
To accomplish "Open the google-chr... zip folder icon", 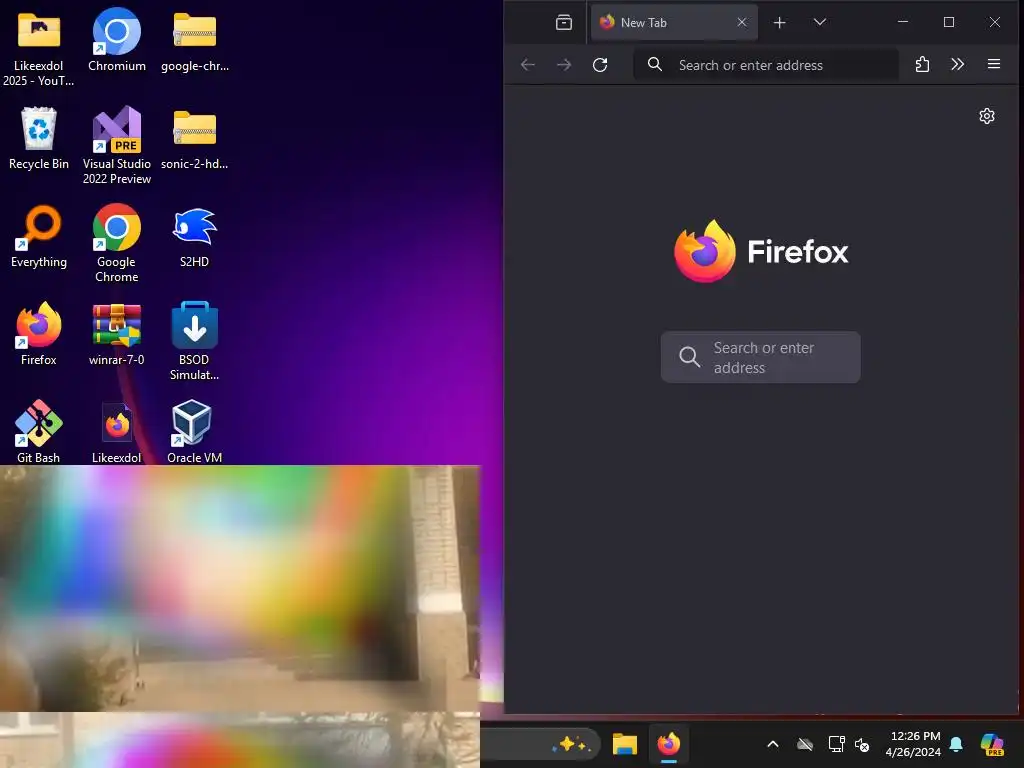I will click(195, 40).
